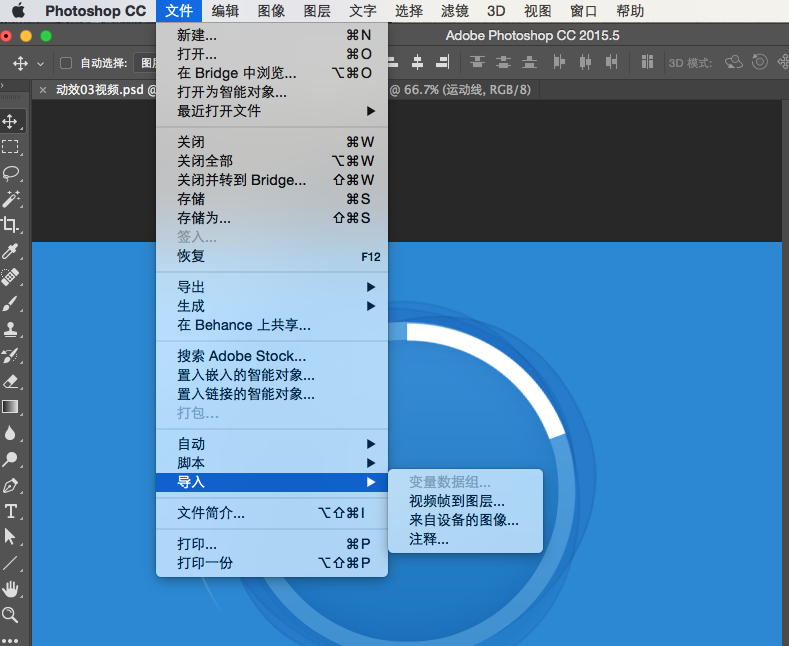This screenshot has width=789, height=646.
Task: Open the 窗口 menu
Action: coord(584,11)
